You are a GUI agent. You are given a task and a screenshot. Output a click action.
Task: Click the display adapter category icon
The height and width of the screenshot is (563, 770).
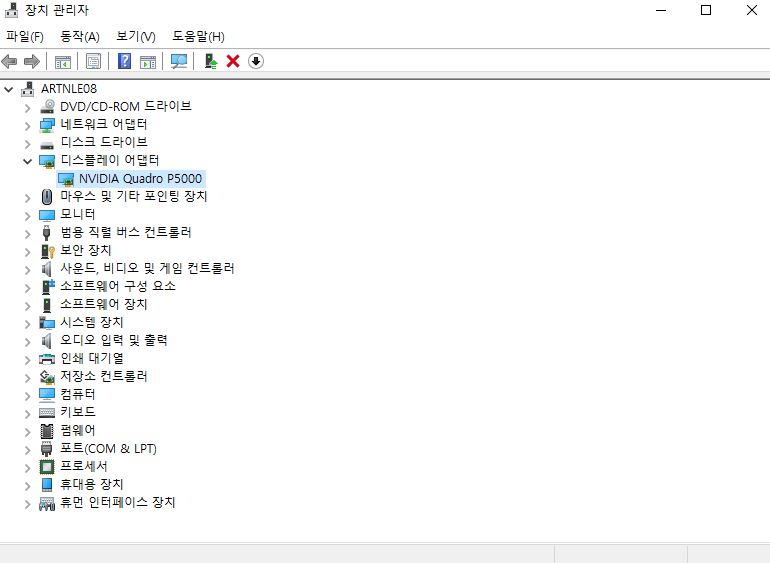tap(47, 161)
